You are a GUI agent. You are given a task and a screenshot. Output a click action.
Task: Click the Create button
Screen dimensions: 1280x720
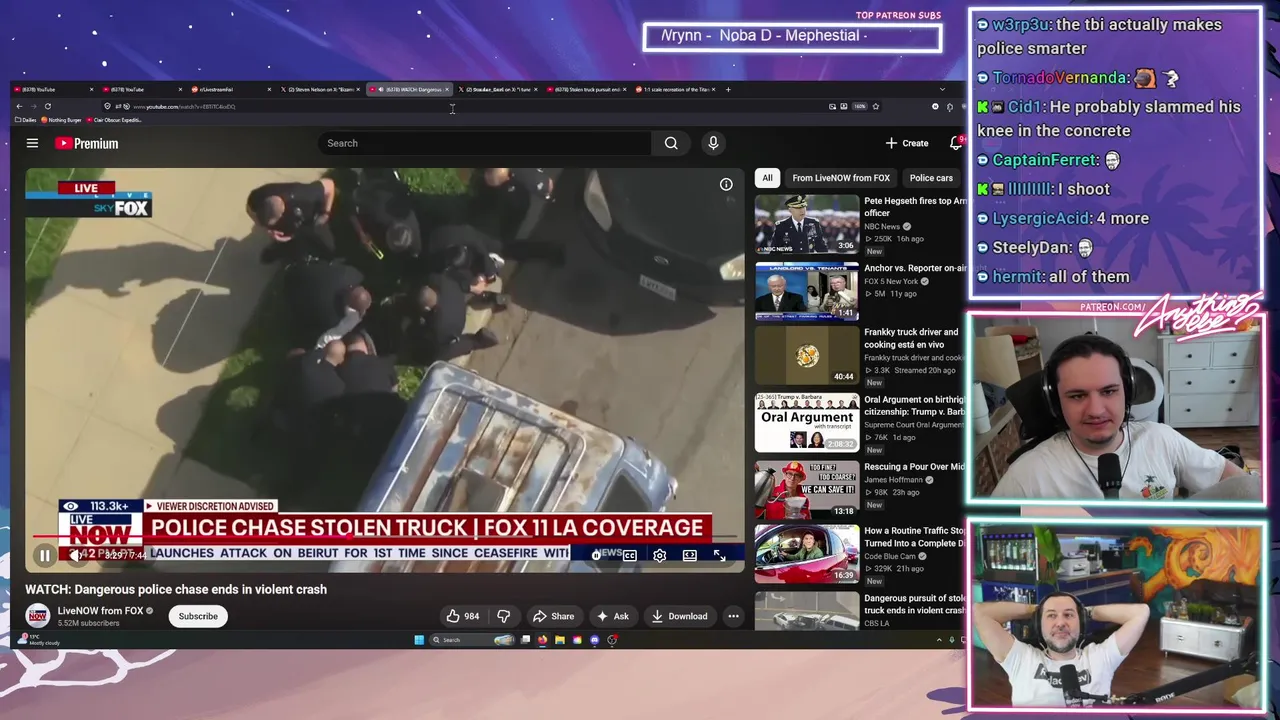907,143
